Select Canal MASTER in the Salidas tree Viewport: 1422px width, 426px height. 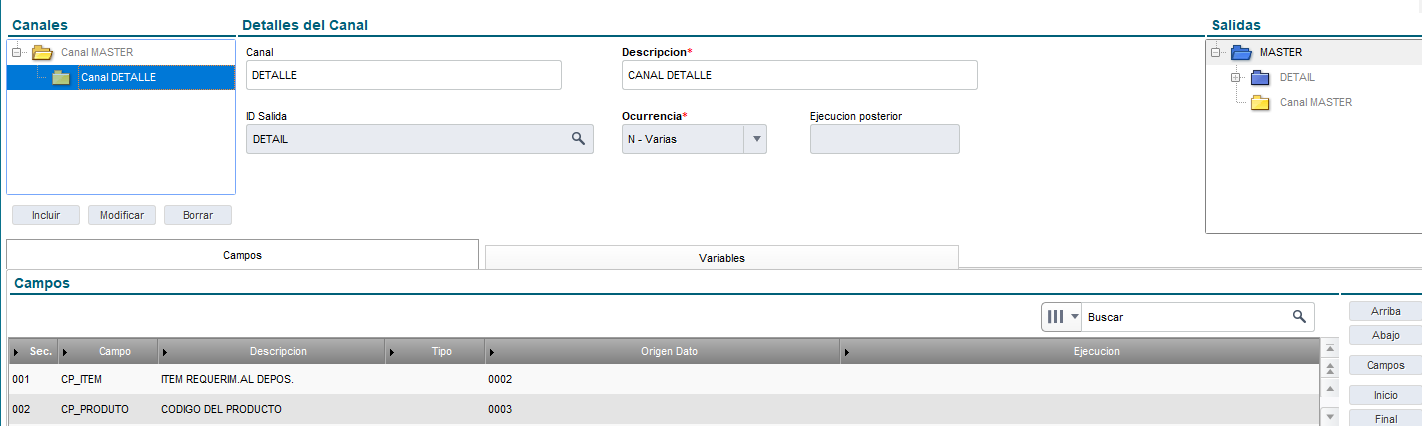tap(1316, 102)
